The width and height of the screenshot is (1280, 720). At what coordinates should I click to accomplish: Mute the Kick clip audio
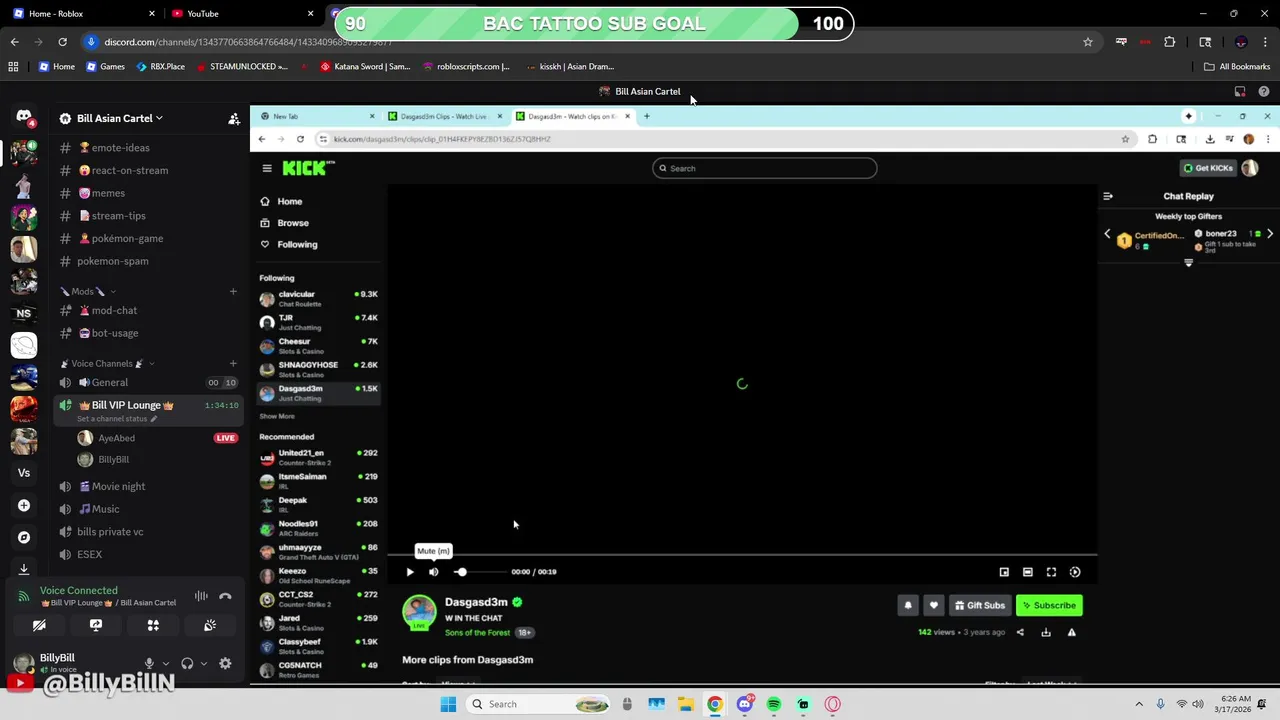[x=433, y=572]
